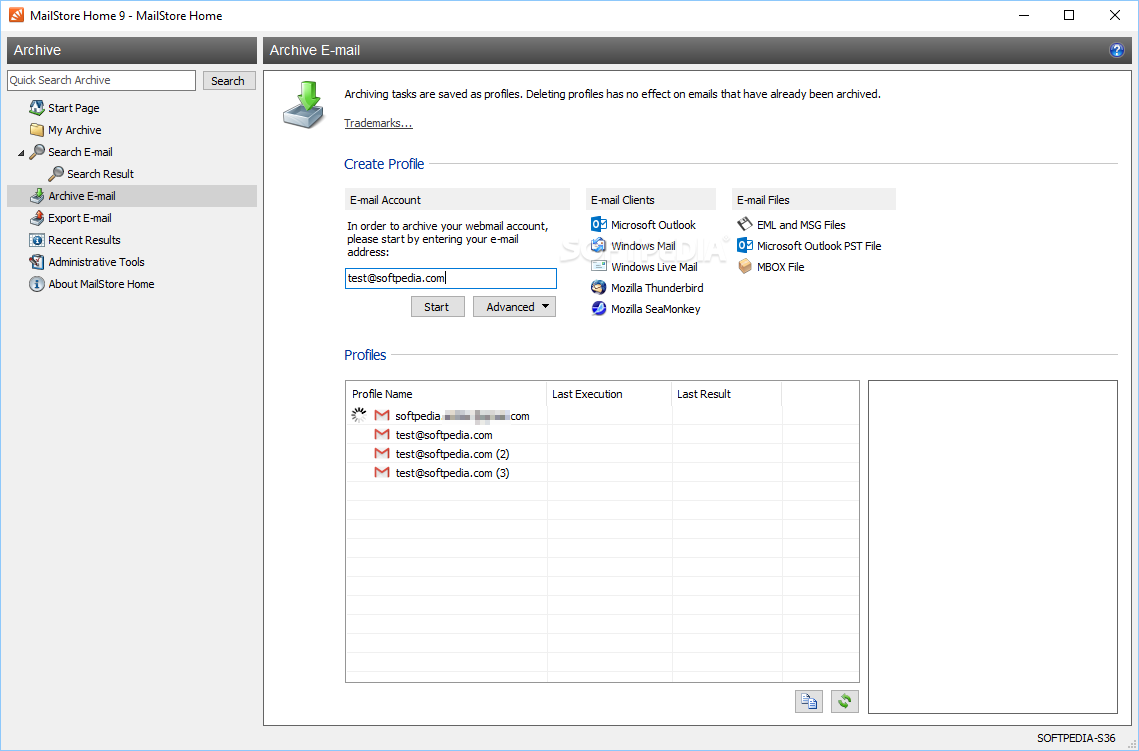Open Administrative Tools
The width and height of the screenshot is (1139, 751).
pos(96,261)
